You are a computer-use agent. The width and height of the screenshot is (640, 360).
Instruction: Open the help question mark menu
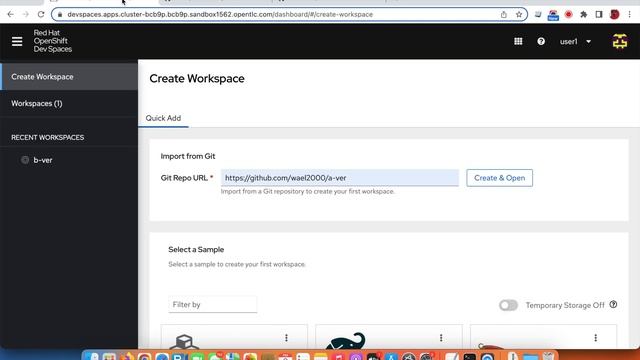click(x=541, y=41)
